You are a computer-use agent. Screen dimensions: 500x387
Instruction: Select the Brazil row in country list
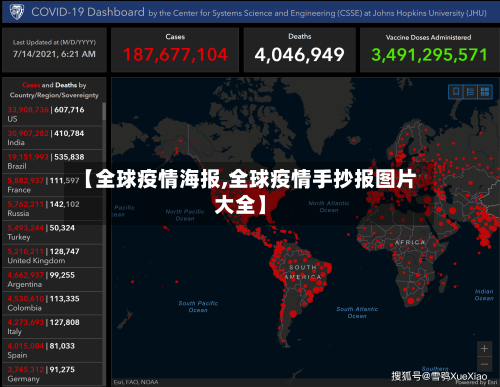[x=52, y=161]
